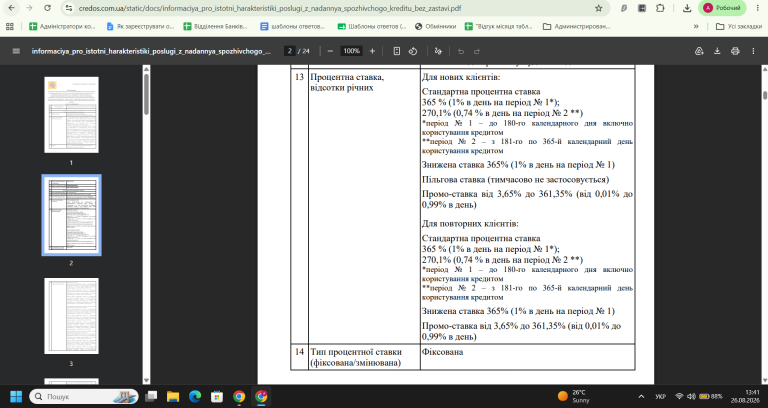Rotate the PDF counterclockwise
Image resolution: width=768 pixels, height=408 pixels.
click(413, 51)
